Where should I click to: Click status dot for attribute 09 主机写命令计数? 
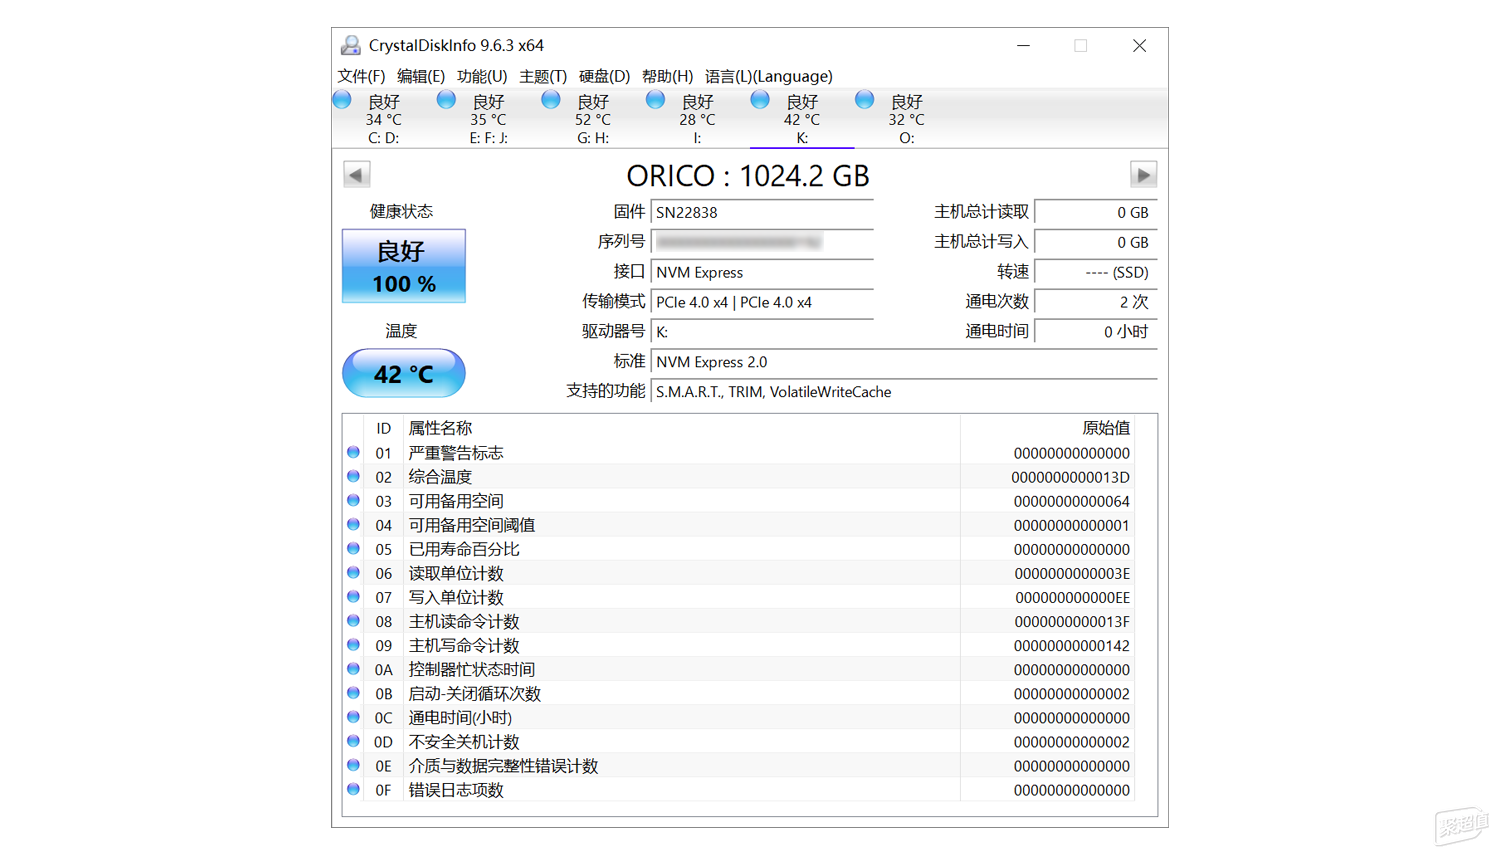(354, 645)
